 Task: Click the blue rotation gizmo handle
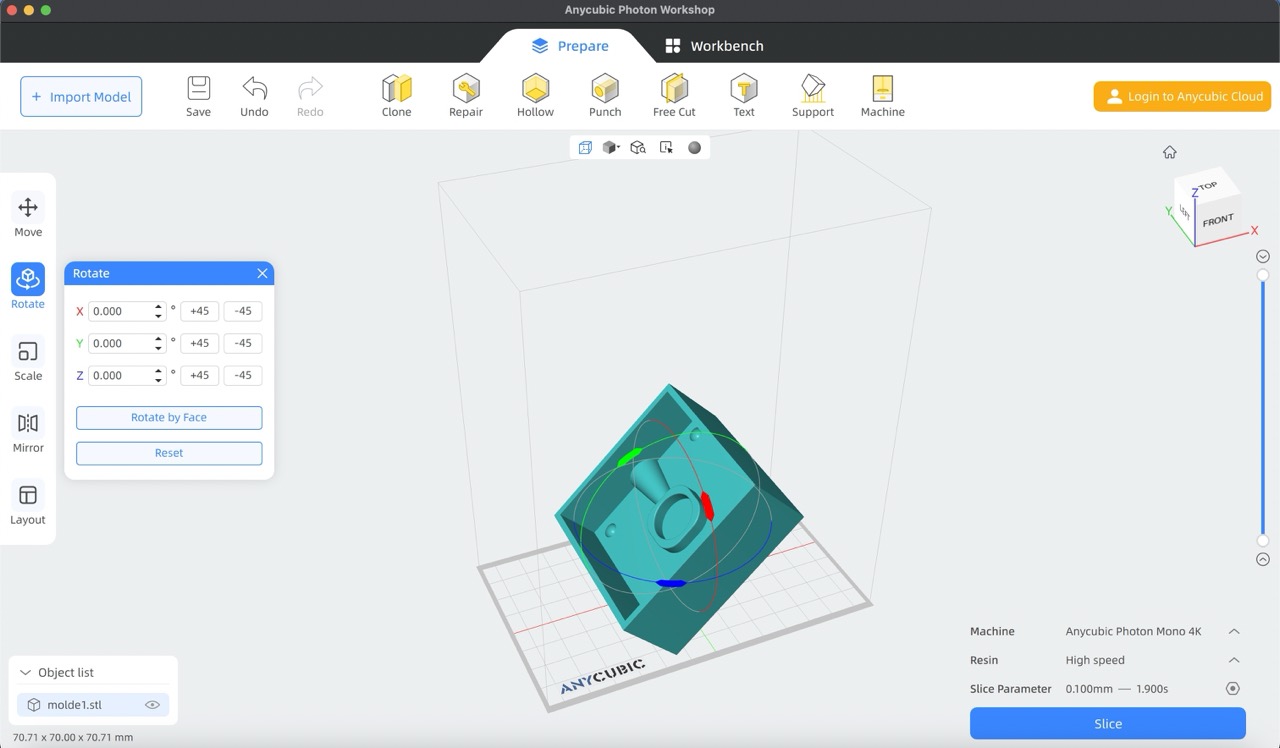[x=671, y=583]
